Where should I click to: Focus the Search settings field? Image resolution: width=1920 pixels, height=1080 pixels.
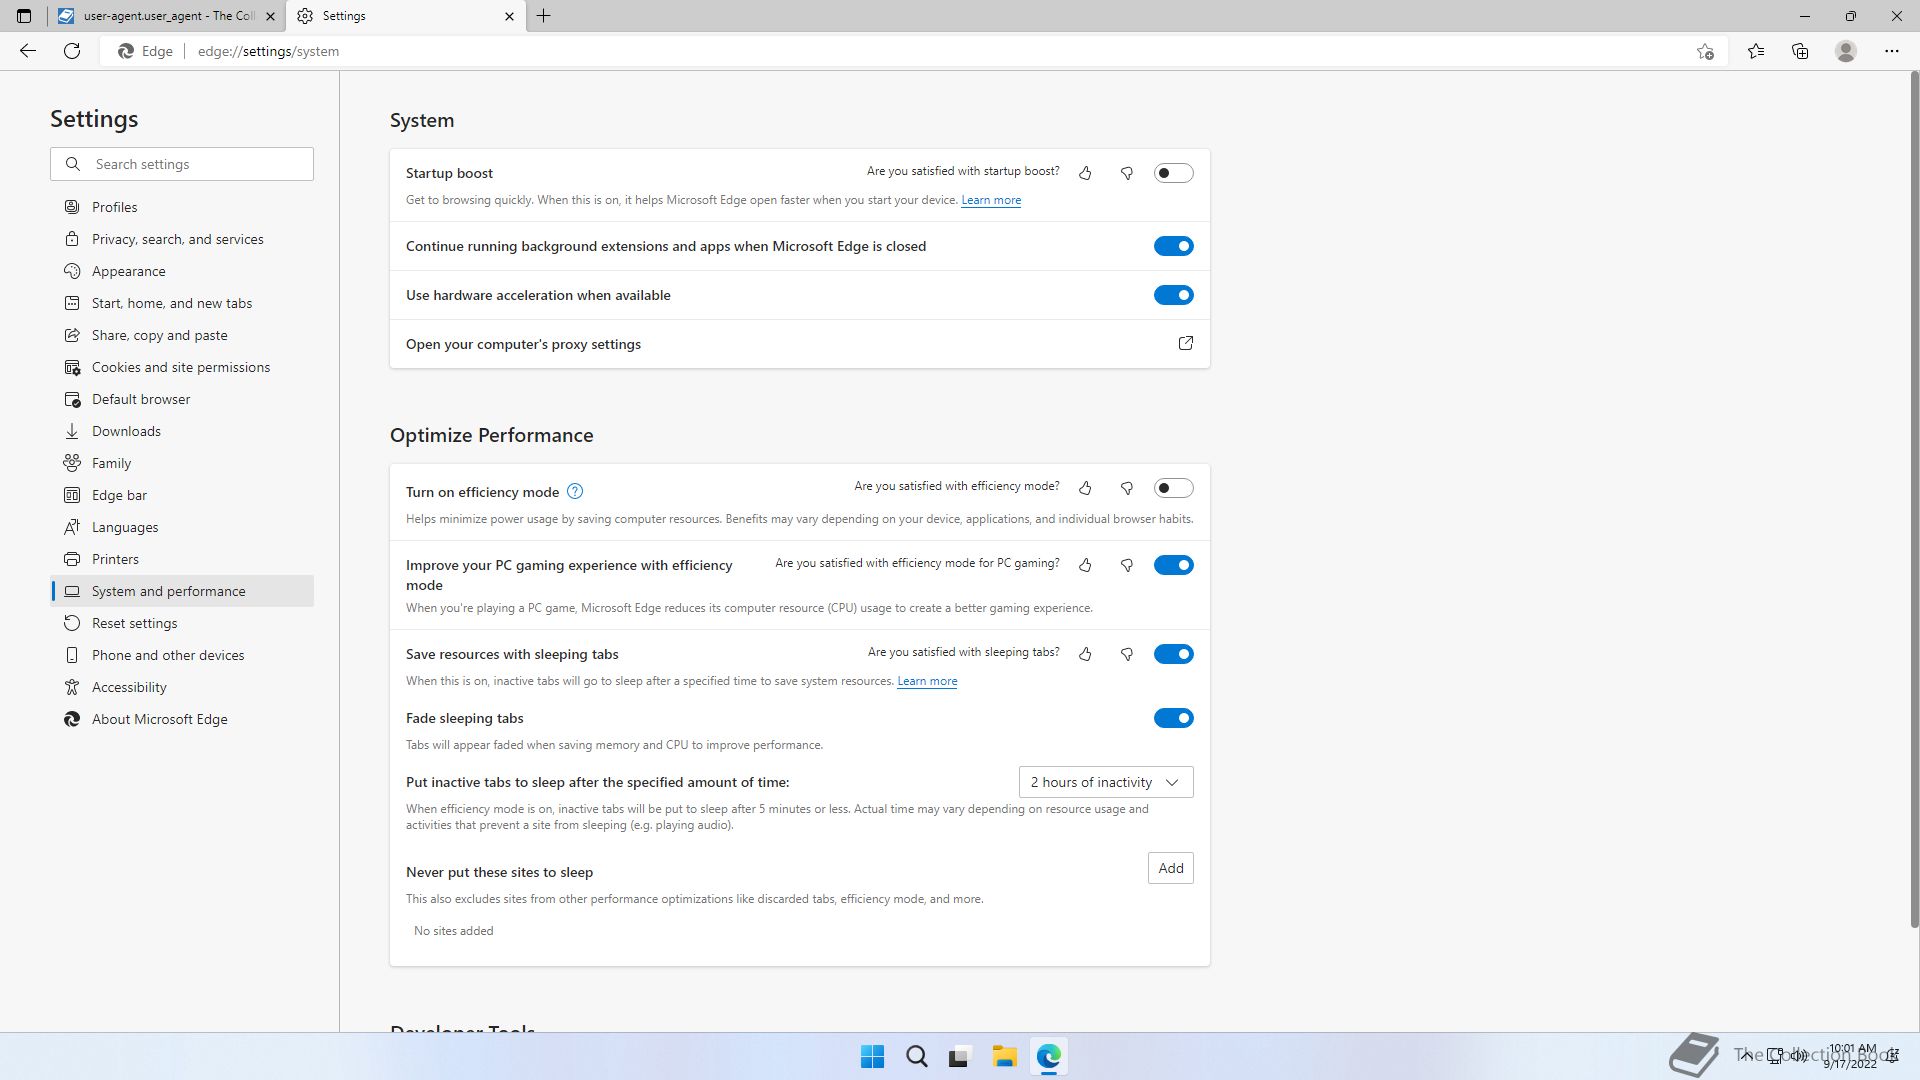coord(182,164)
